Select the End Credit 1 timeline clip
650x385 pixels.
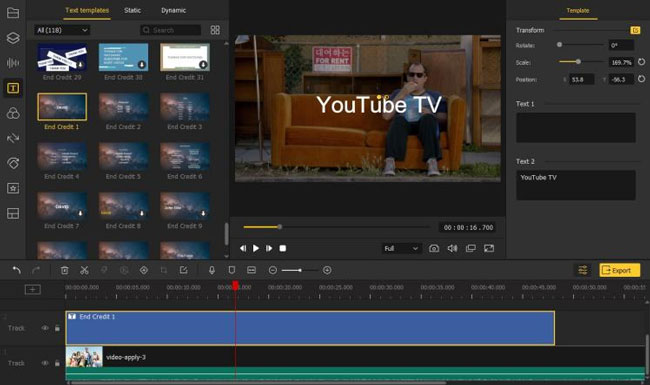coord(310,328)
